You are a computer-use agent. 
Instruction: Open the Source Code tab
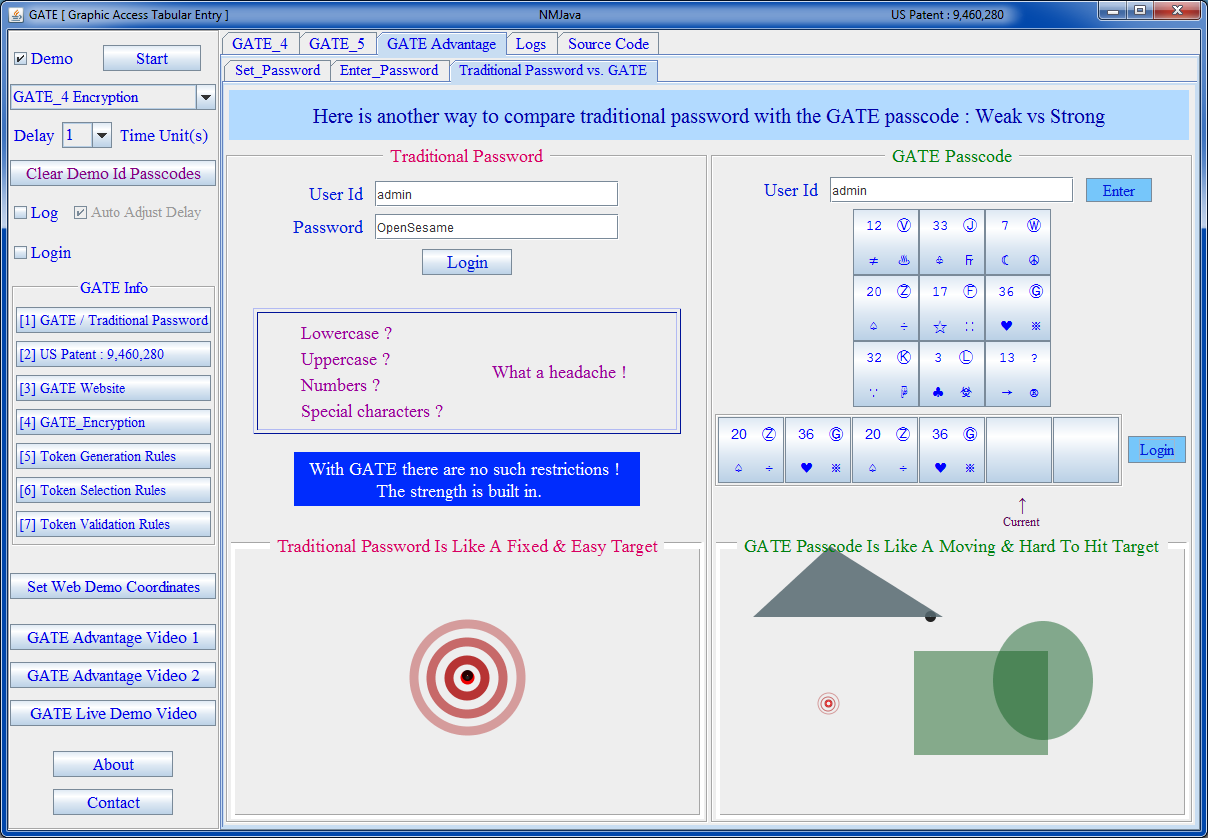[608, 44]
